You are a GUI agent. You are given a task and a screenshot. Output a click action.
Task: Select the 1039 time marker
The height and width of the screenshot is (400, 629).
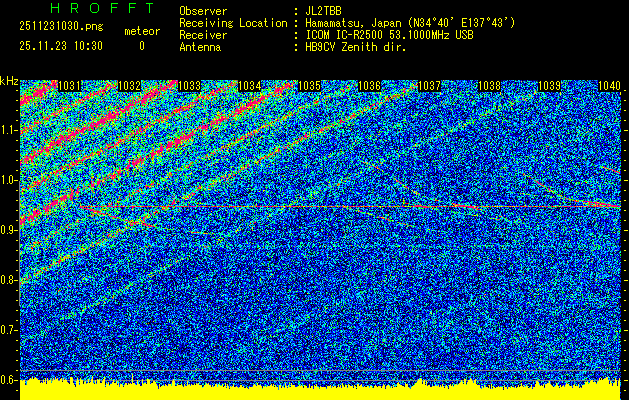pyautogui.click(x=549, y=86)
